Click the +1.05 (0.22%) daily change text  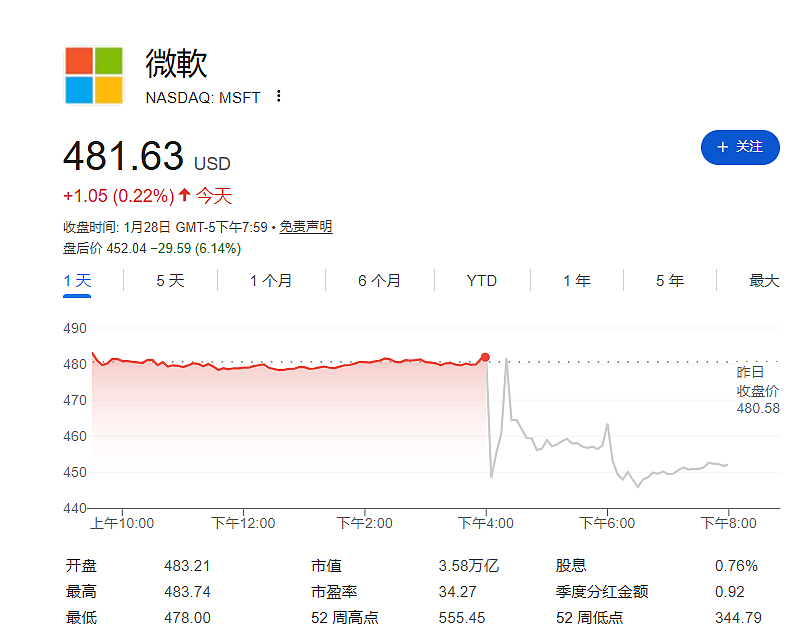[x=118, y=196]
